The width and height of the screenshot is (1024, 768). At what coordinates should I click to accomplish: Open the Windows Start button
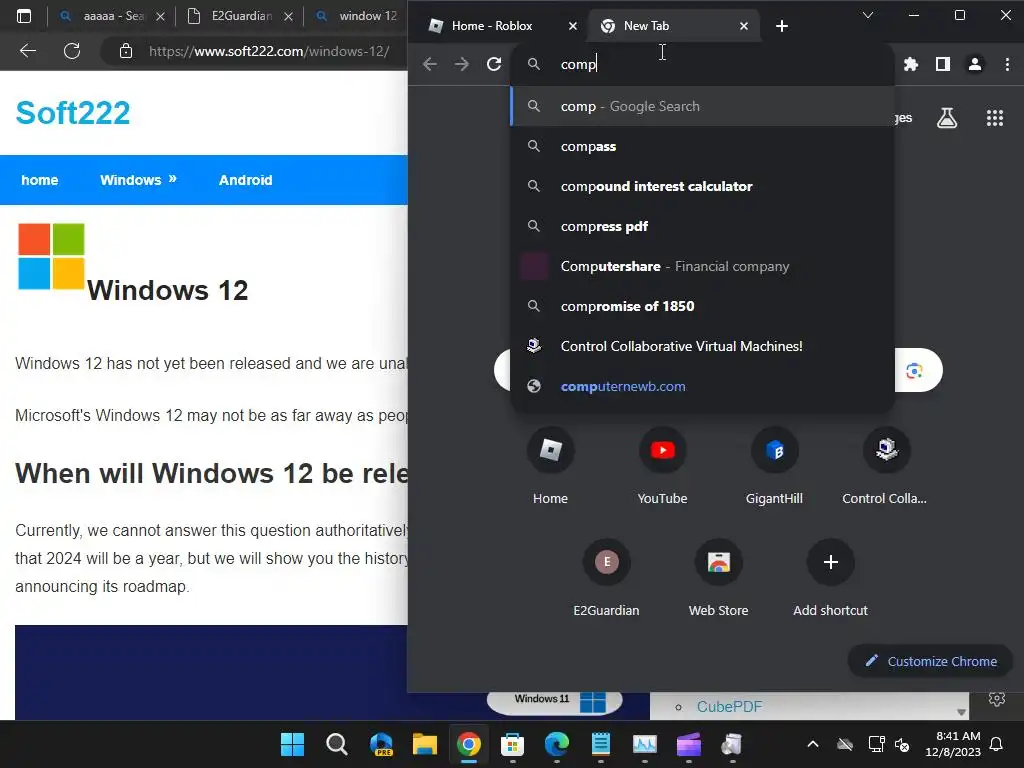(293, 744)
